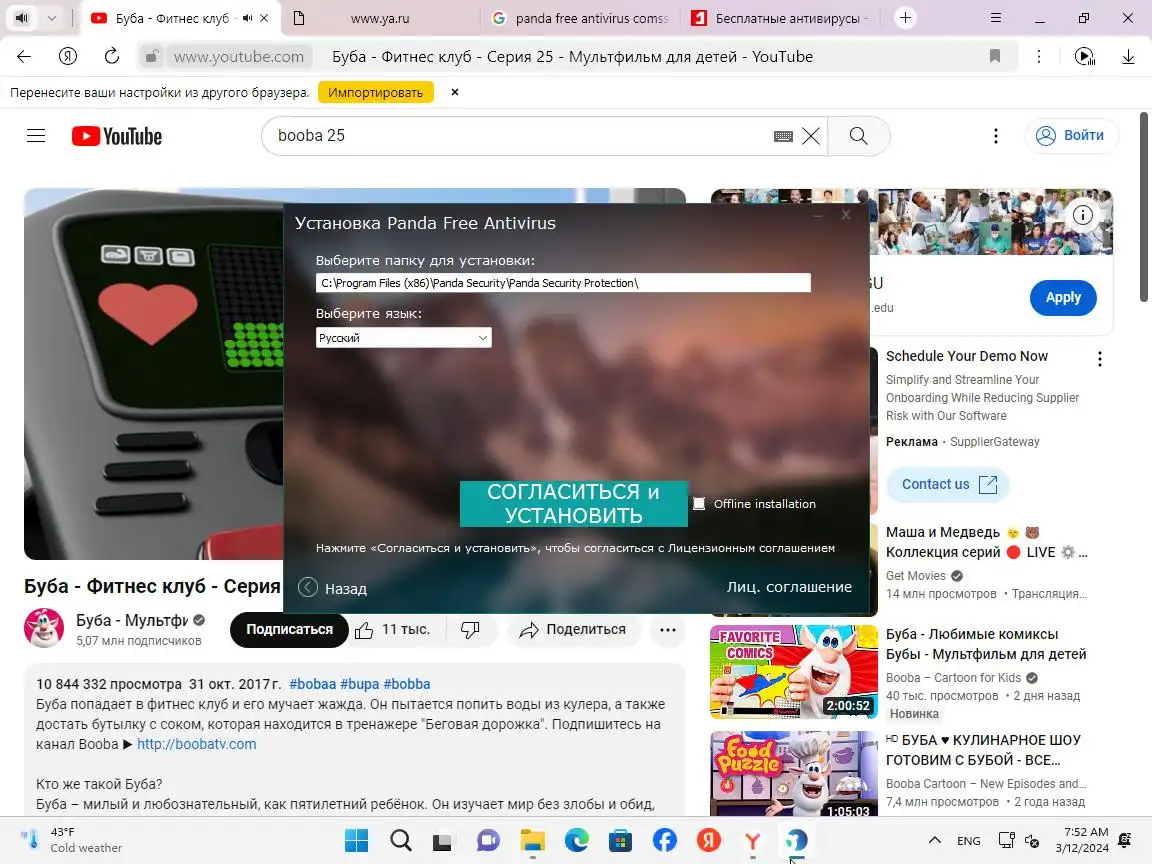Open options for Schedule Your Demo ad
This screenshot has height=864, width=1152.
(x=1099, y=359)
